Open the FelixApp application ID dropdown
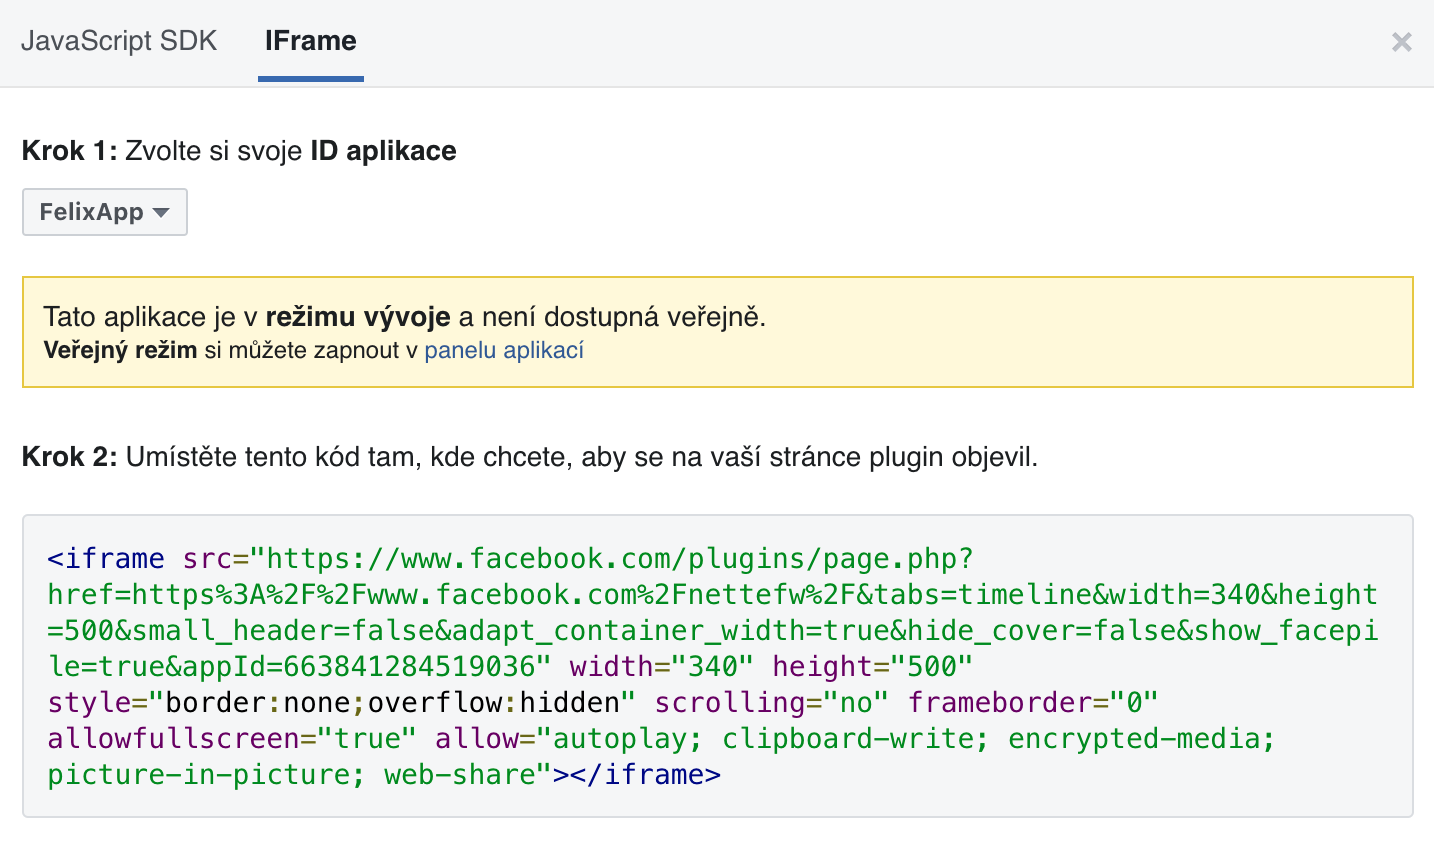Screen dimensions: 1434x860 coord(105,212)
